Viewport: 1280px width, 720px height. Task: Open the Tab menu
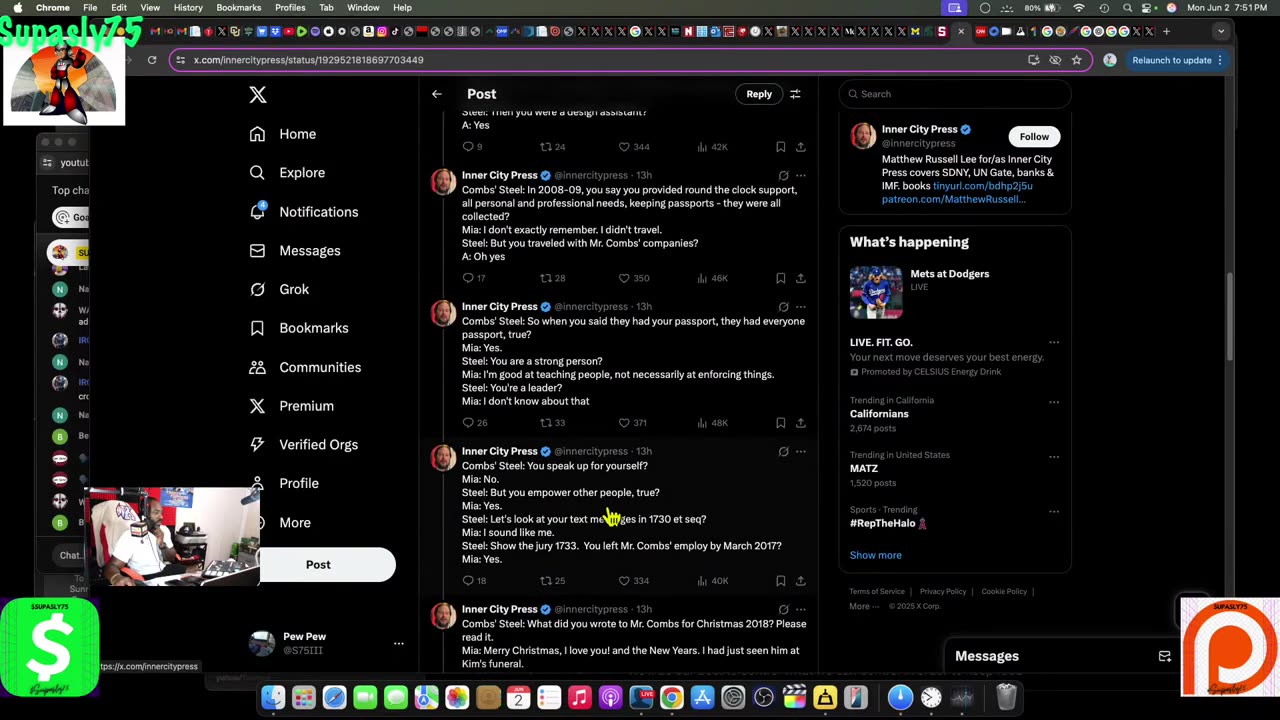(326, 7)
